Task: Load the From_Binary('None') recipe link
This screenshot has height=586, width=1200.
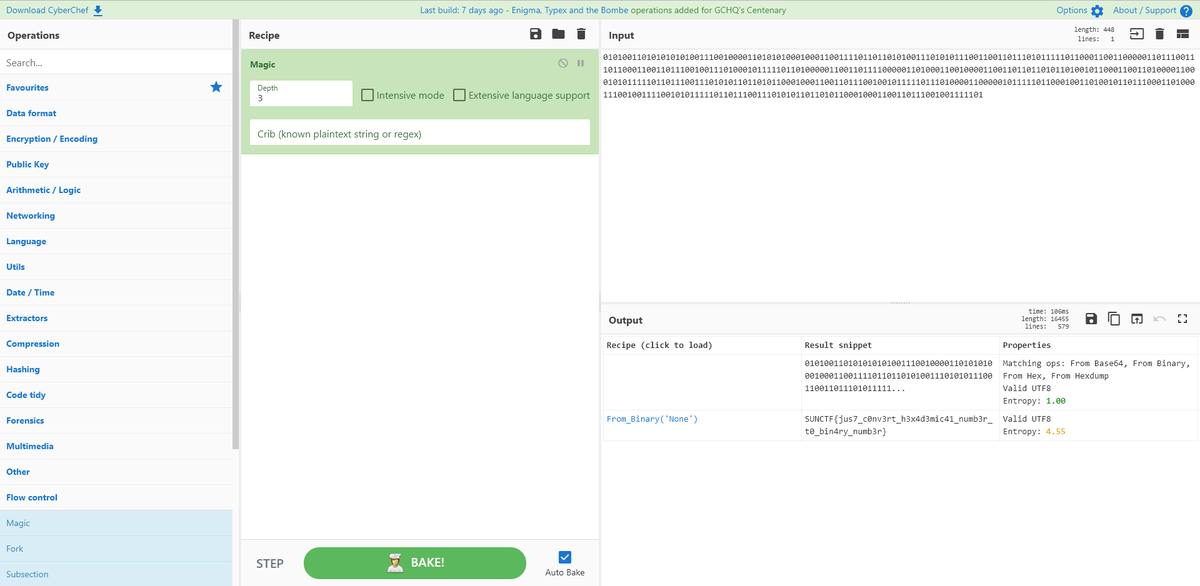Action: pos(652,418)
